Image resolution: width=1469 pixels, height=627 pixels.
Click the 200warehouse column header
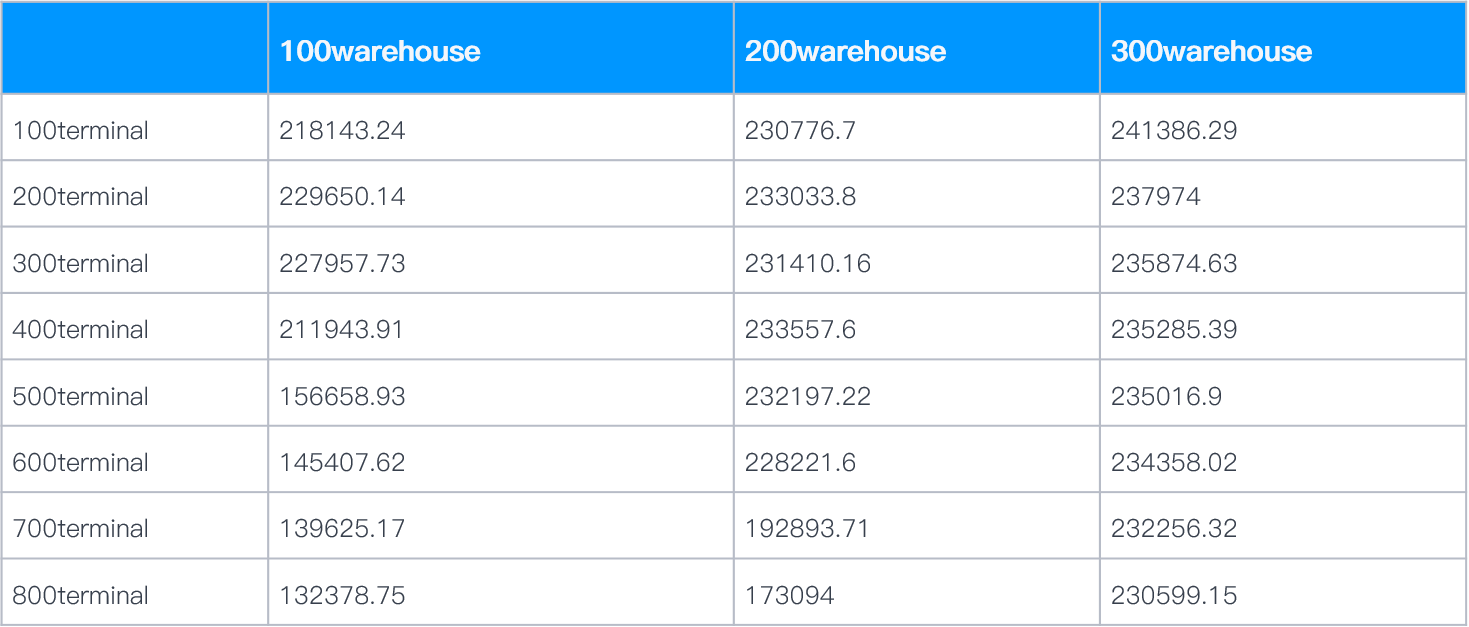coord(845,51)
